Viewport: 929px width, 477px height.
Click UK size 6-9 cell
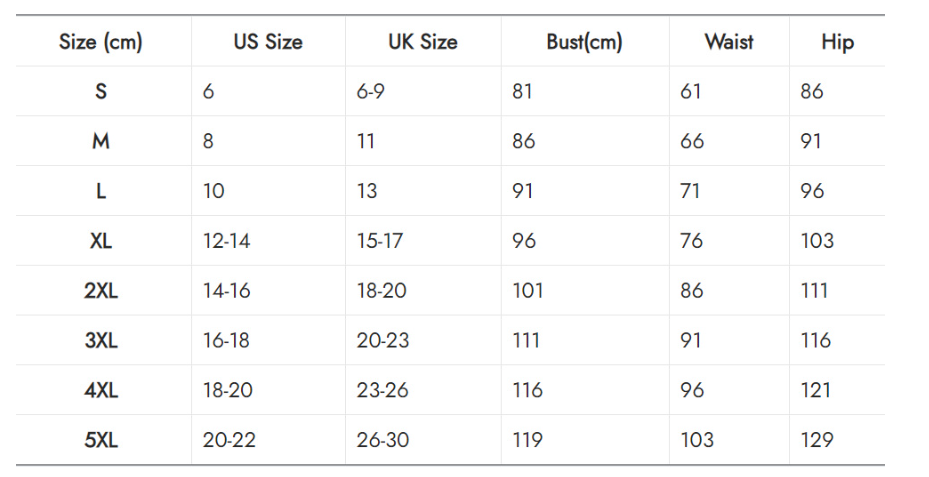(x=371, y=91)
